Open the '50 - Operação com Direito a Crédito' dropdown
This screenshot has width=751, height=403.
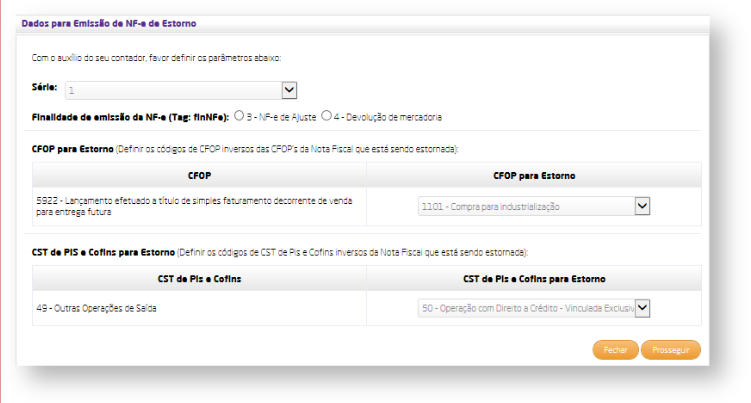534,309
